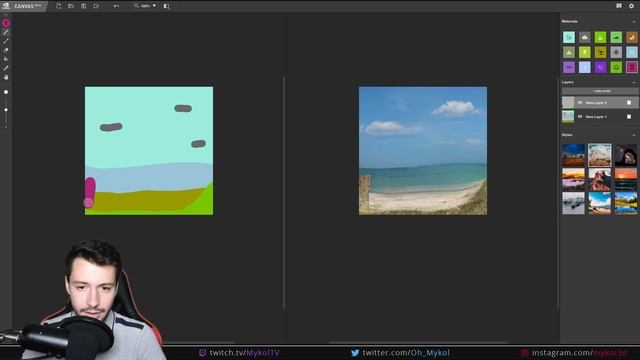Pick the purple material swatch at row start
This screenshot has width=640, height=360.
[x=569, y=67]
